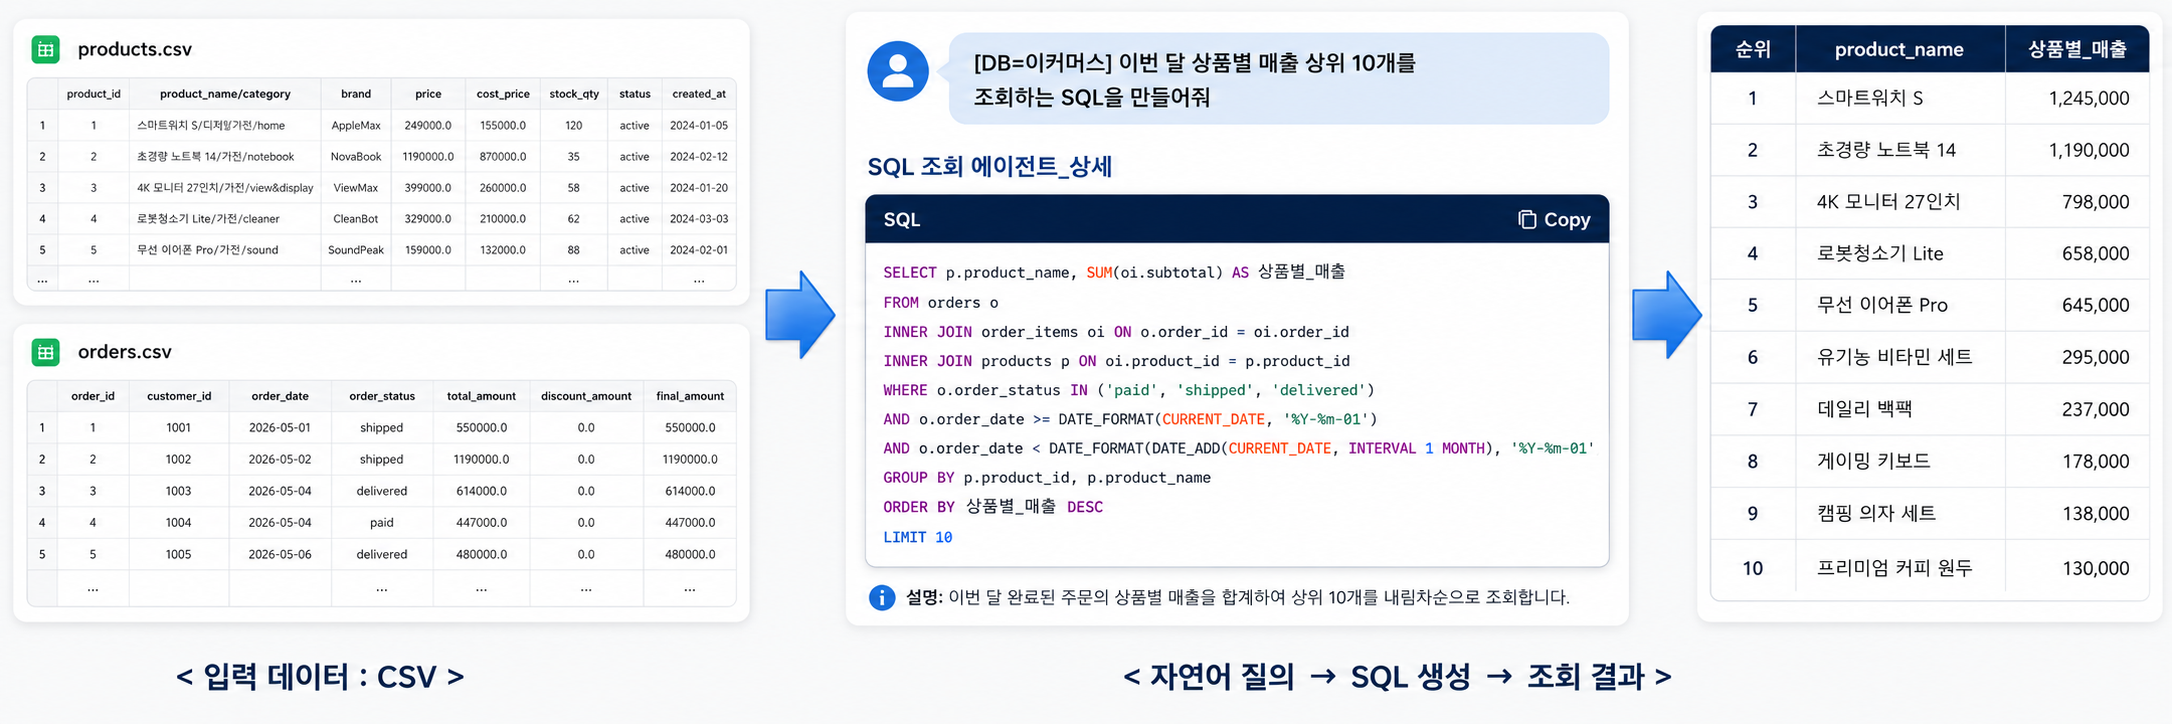Select the orders.csv title
Screen dimensions: 2172x724
point(125,352)
